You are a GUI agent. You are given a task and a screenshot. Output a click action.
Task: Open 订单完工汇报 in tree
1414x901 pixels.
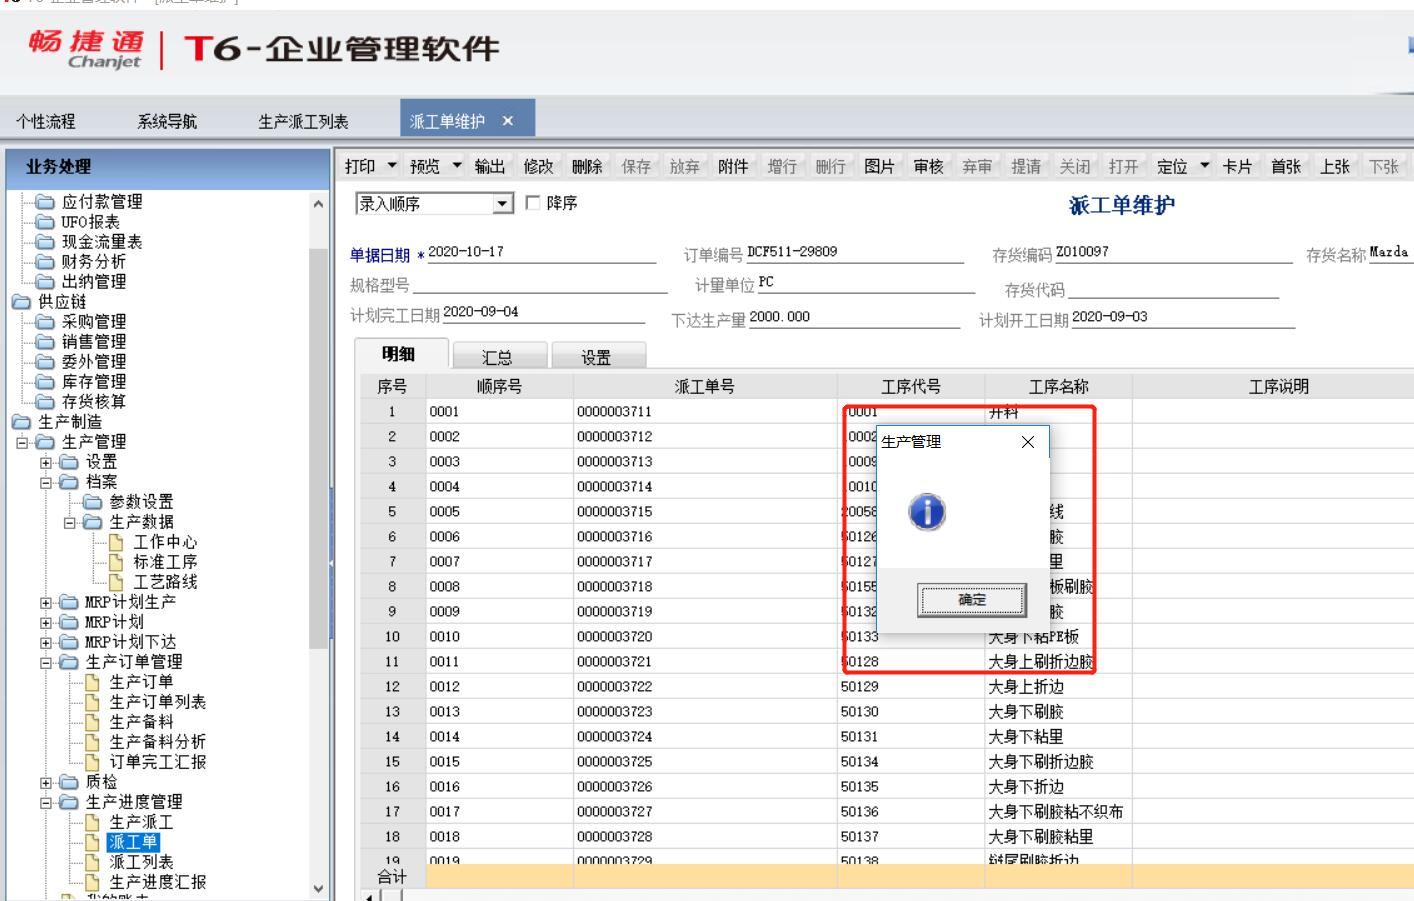pyautogui.click(x=146, y=762)
